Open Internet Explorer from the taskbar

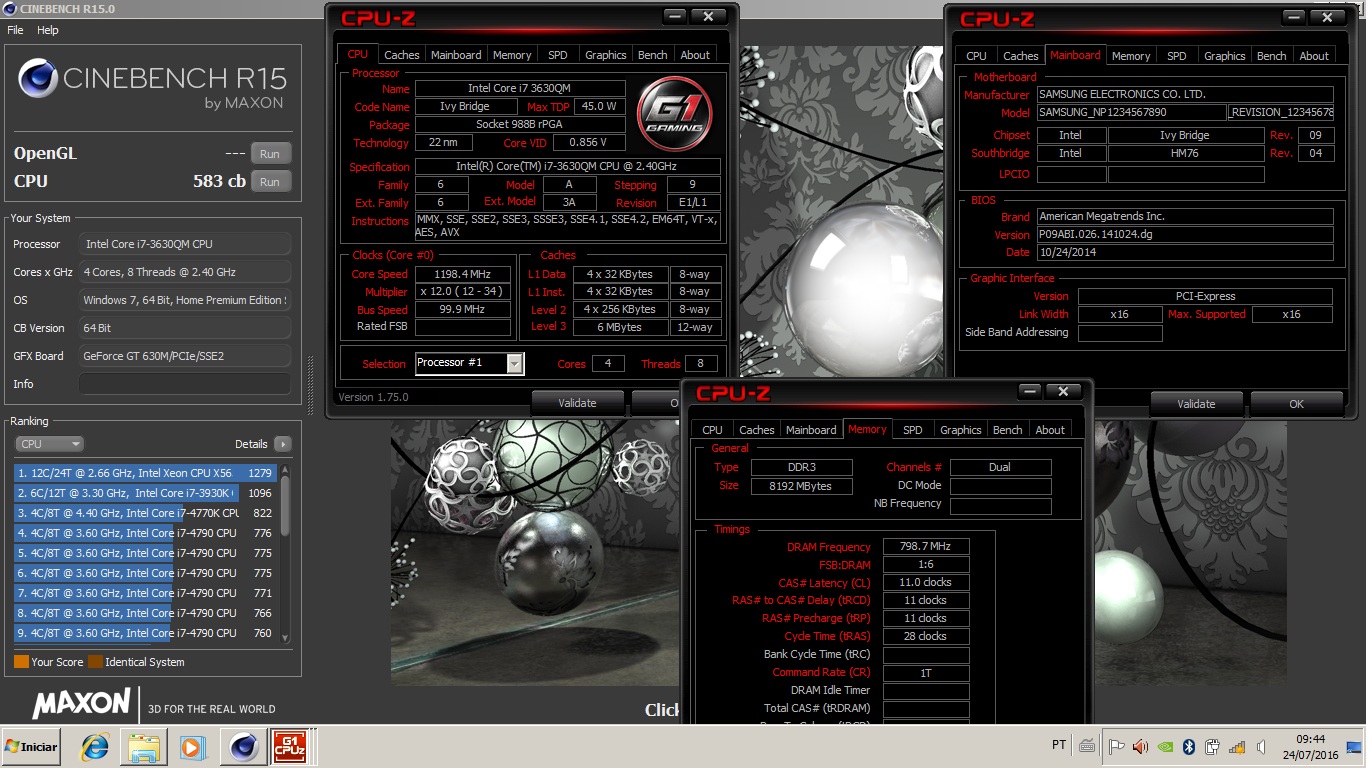coord(95,746)
